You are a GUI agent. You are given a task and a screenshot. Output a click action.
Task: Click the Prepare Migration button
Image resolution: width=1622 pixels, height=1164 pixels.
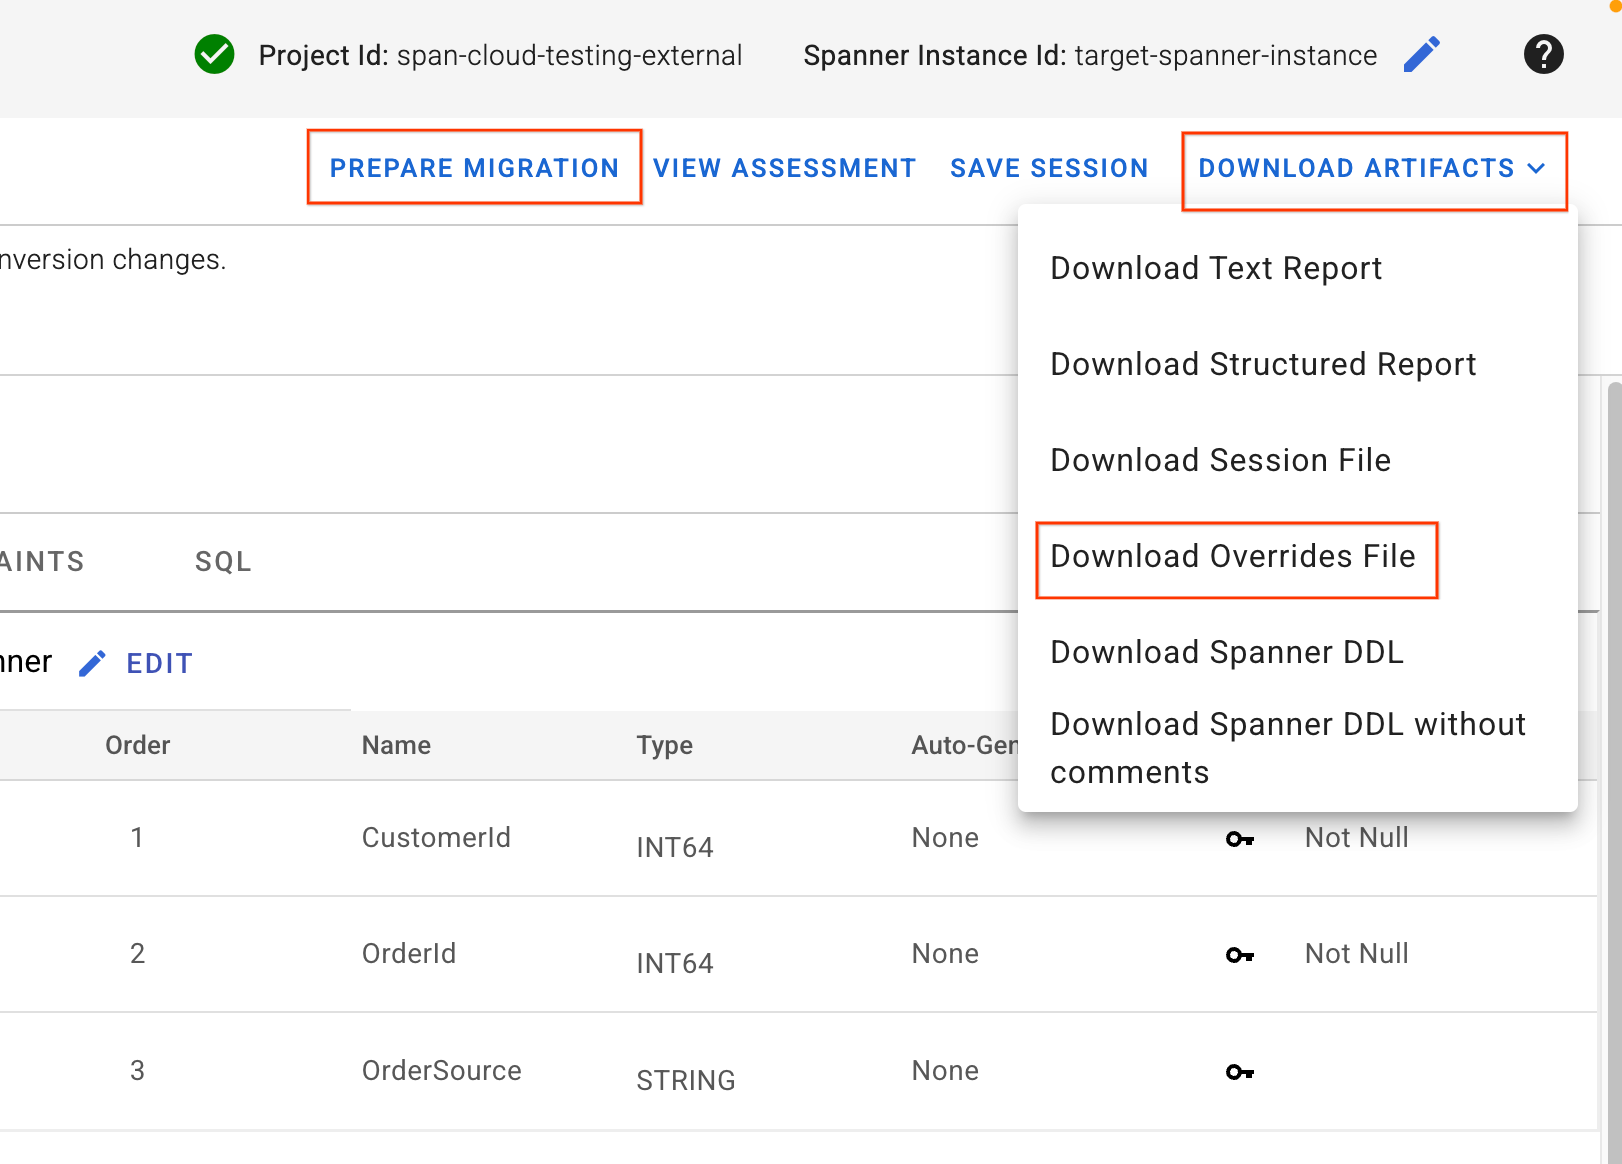(474, 168)
